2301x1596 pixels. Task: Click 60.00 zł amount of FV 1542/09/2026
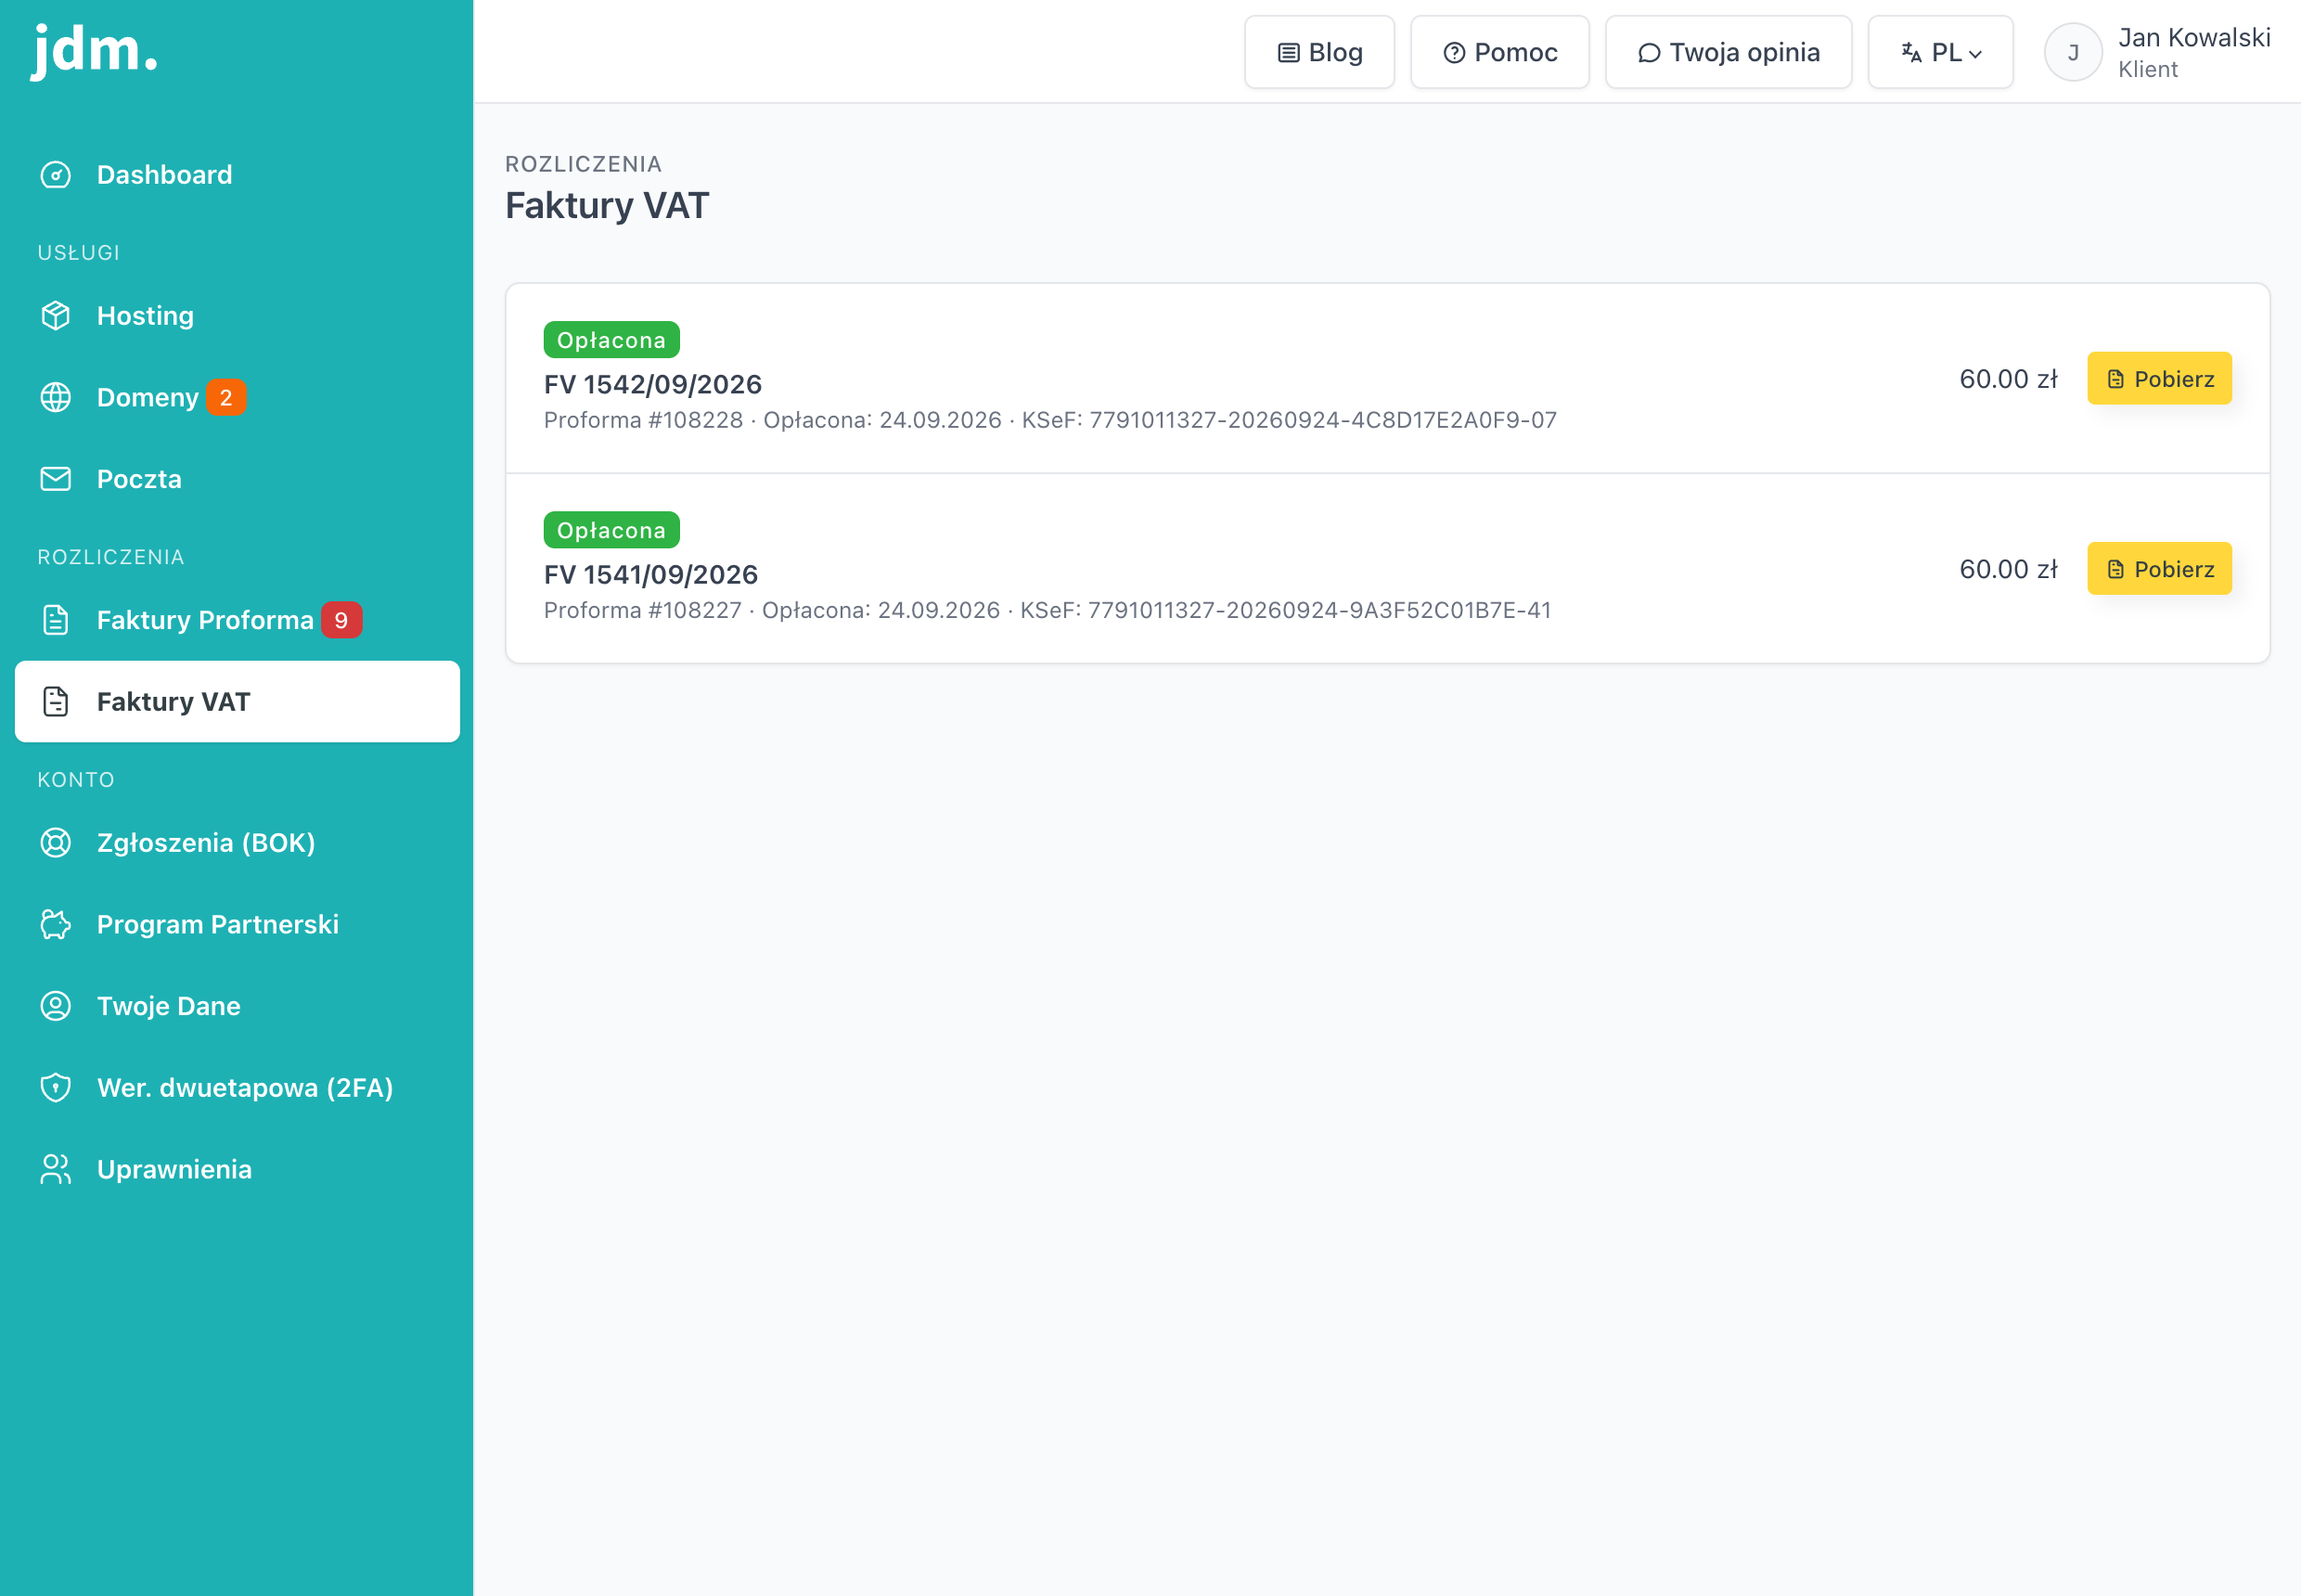(2008, 379)
